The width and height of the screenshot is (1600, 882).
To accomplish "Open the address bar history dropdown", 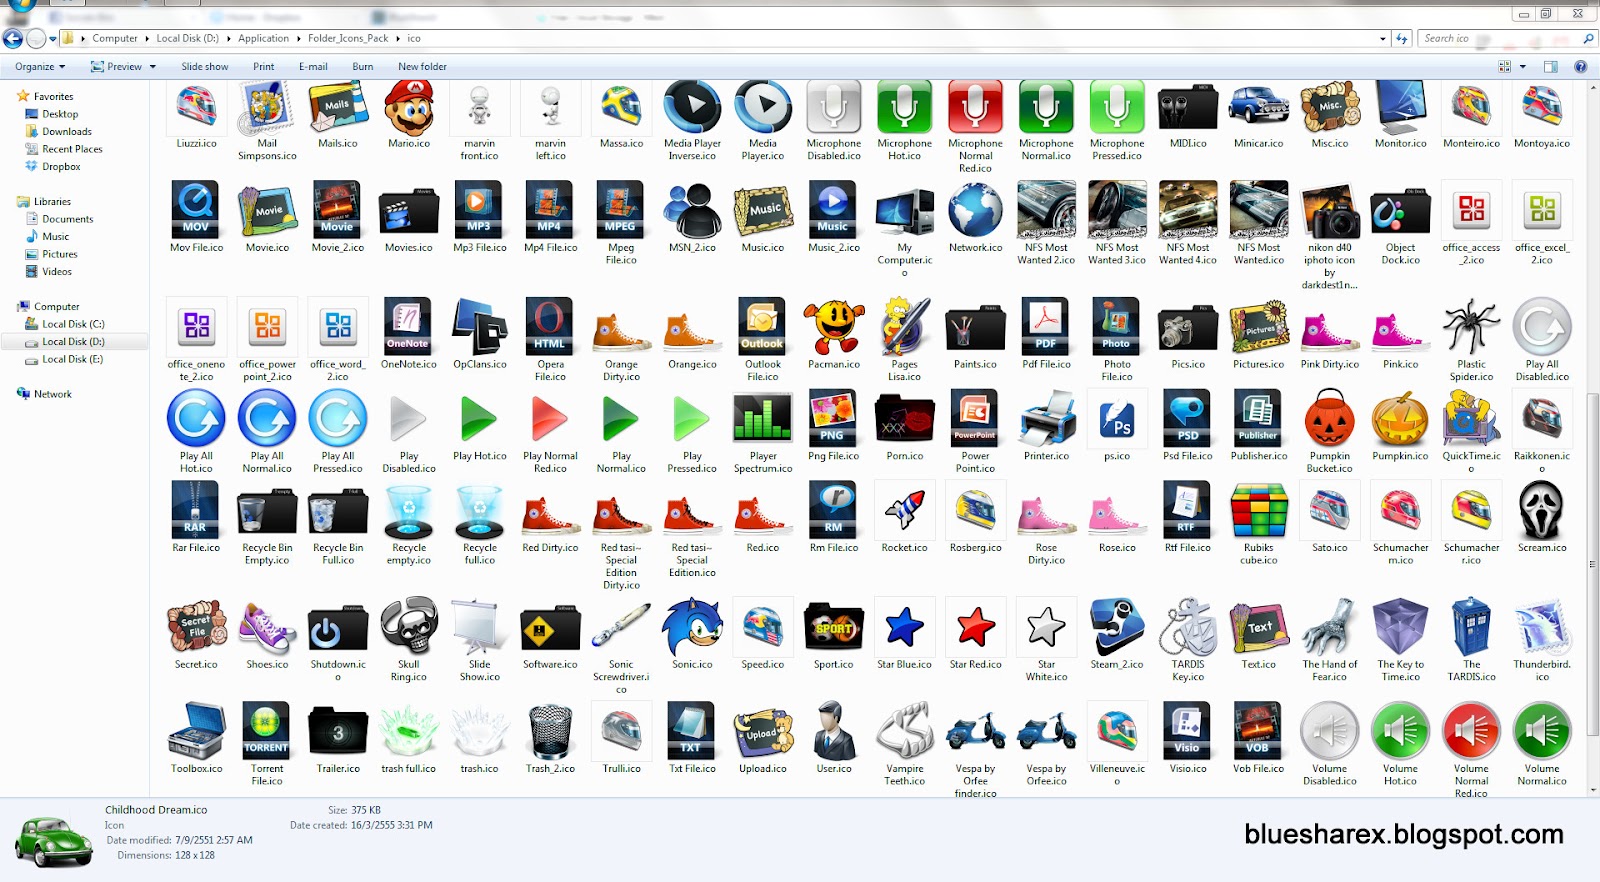I will [1383, 39].
